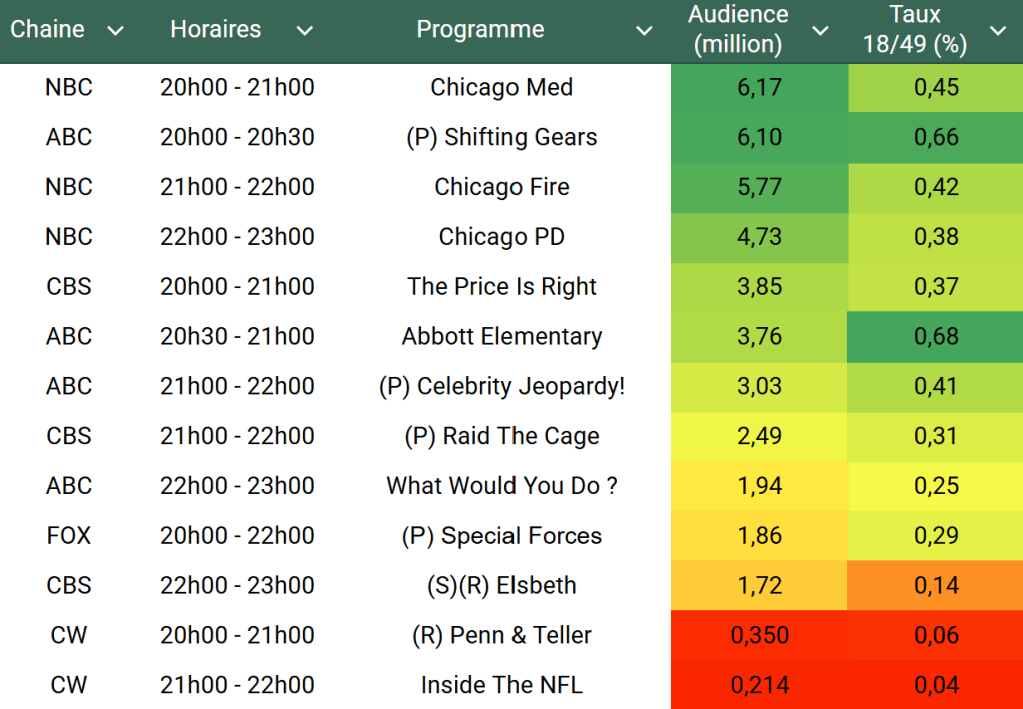Select the dark green 0,68 rating cell

(x=936, y=337)
